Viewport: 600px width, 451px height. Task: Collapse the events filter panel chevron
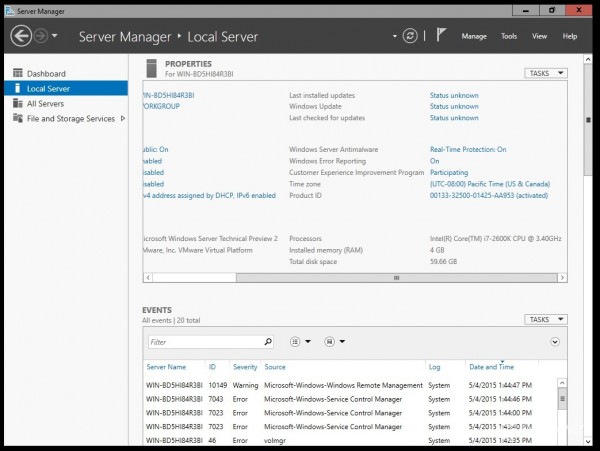(555, 342)
